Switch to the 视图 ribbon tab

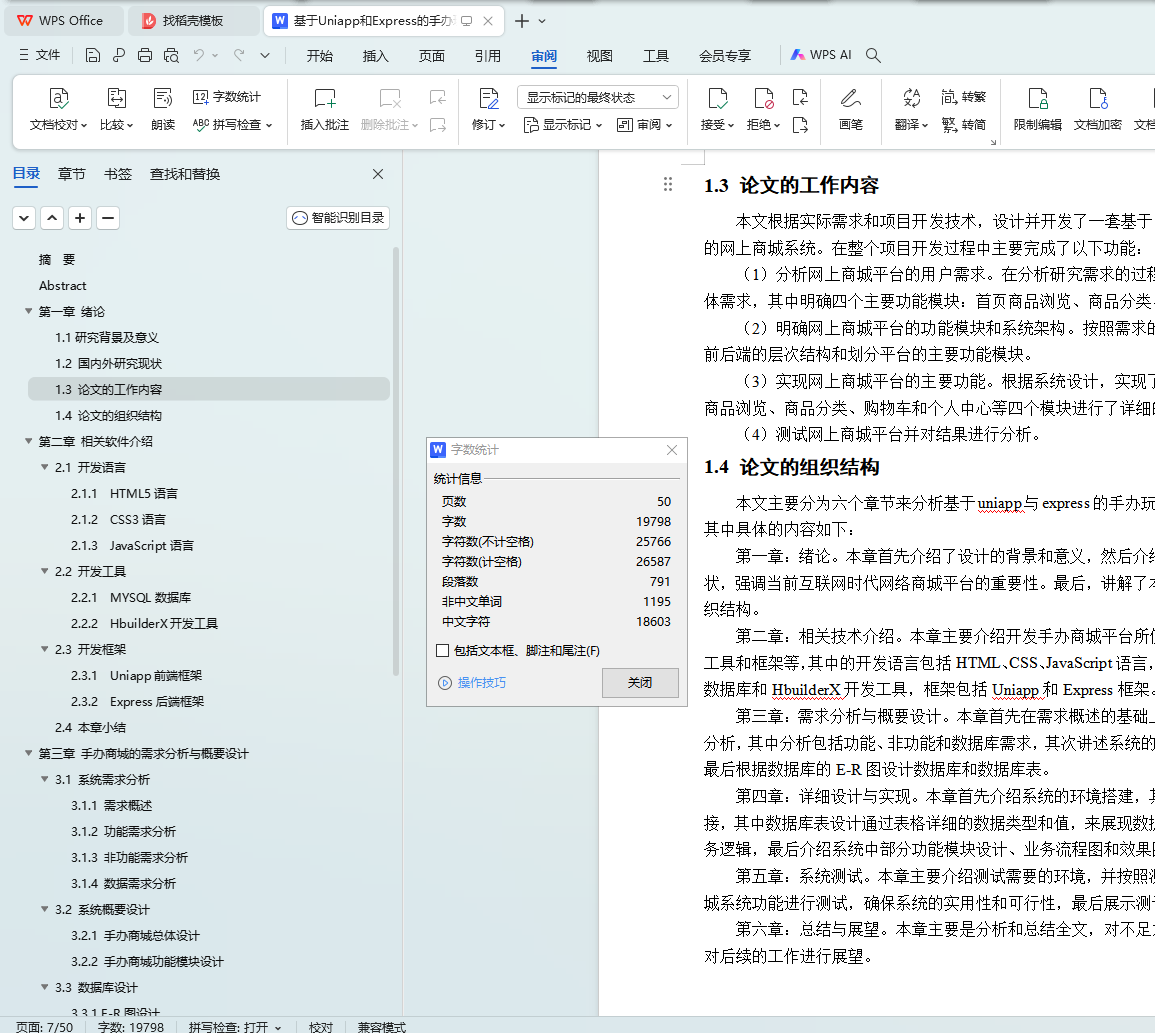[599, 56]
